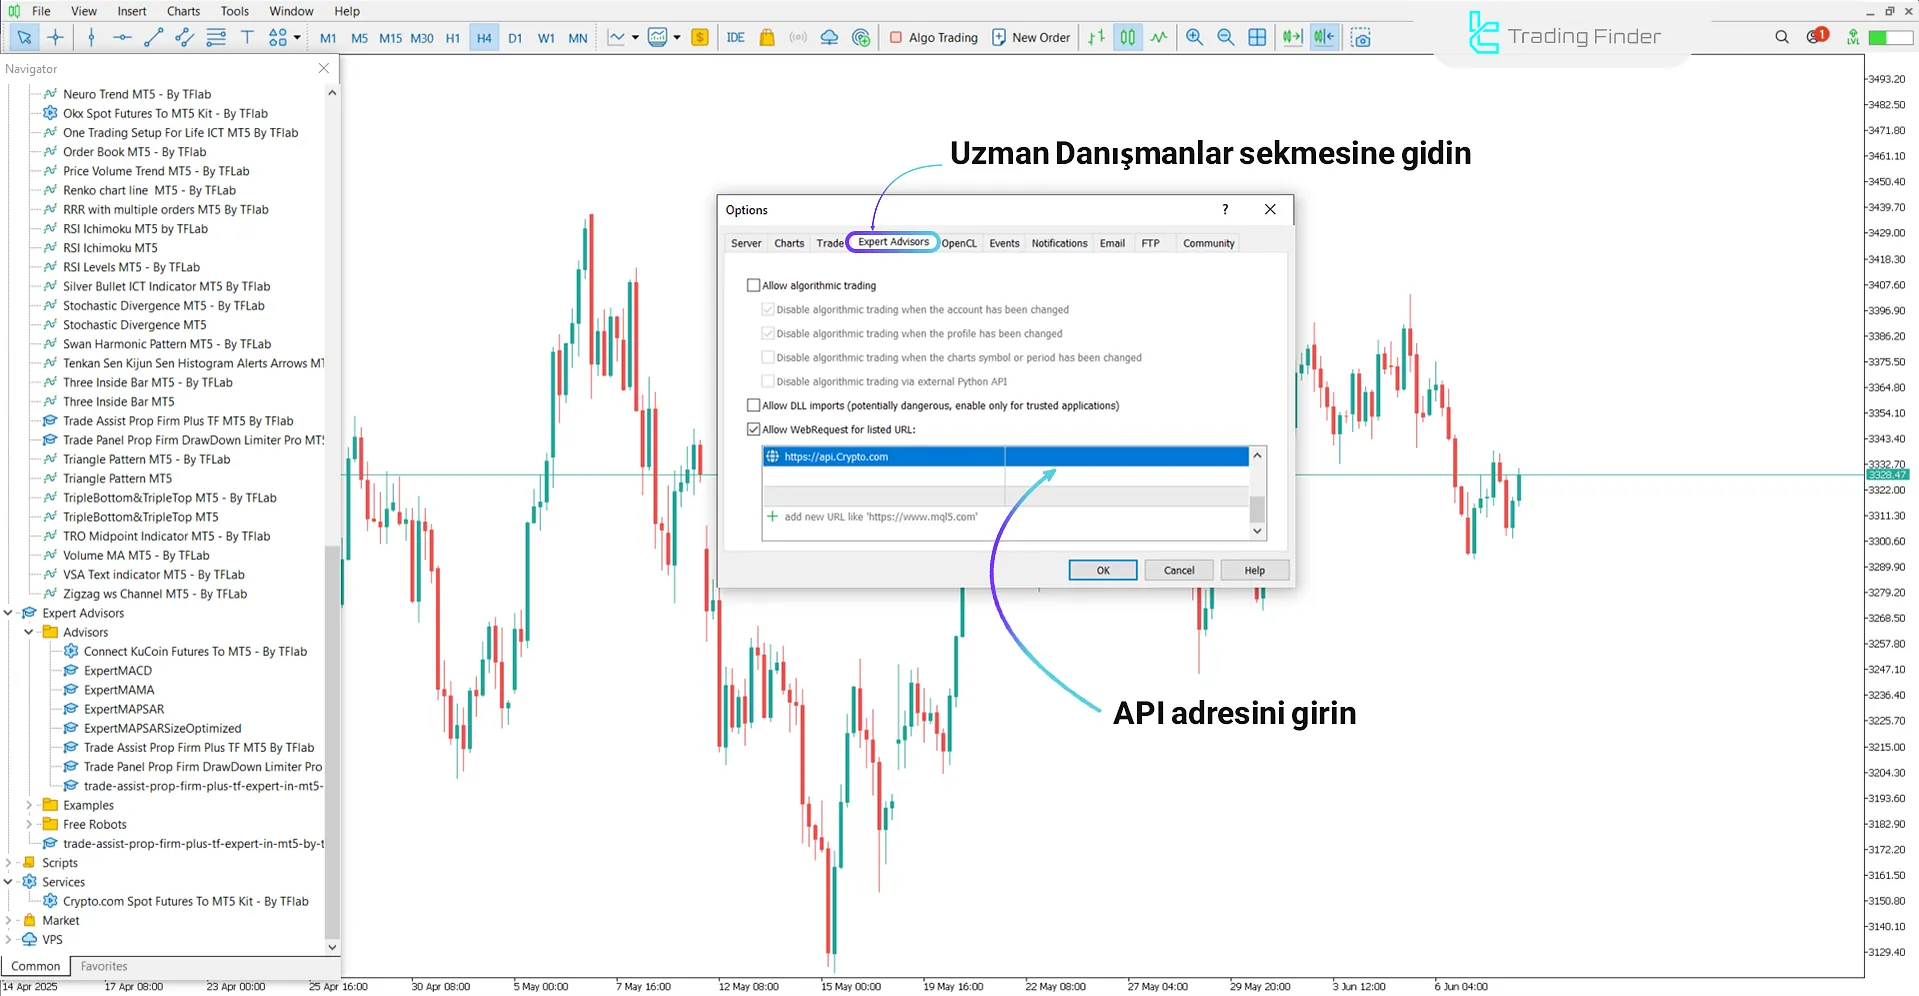Open the Insert menu
Viewport: 1919px width, 996px height.
pos(132,11)
